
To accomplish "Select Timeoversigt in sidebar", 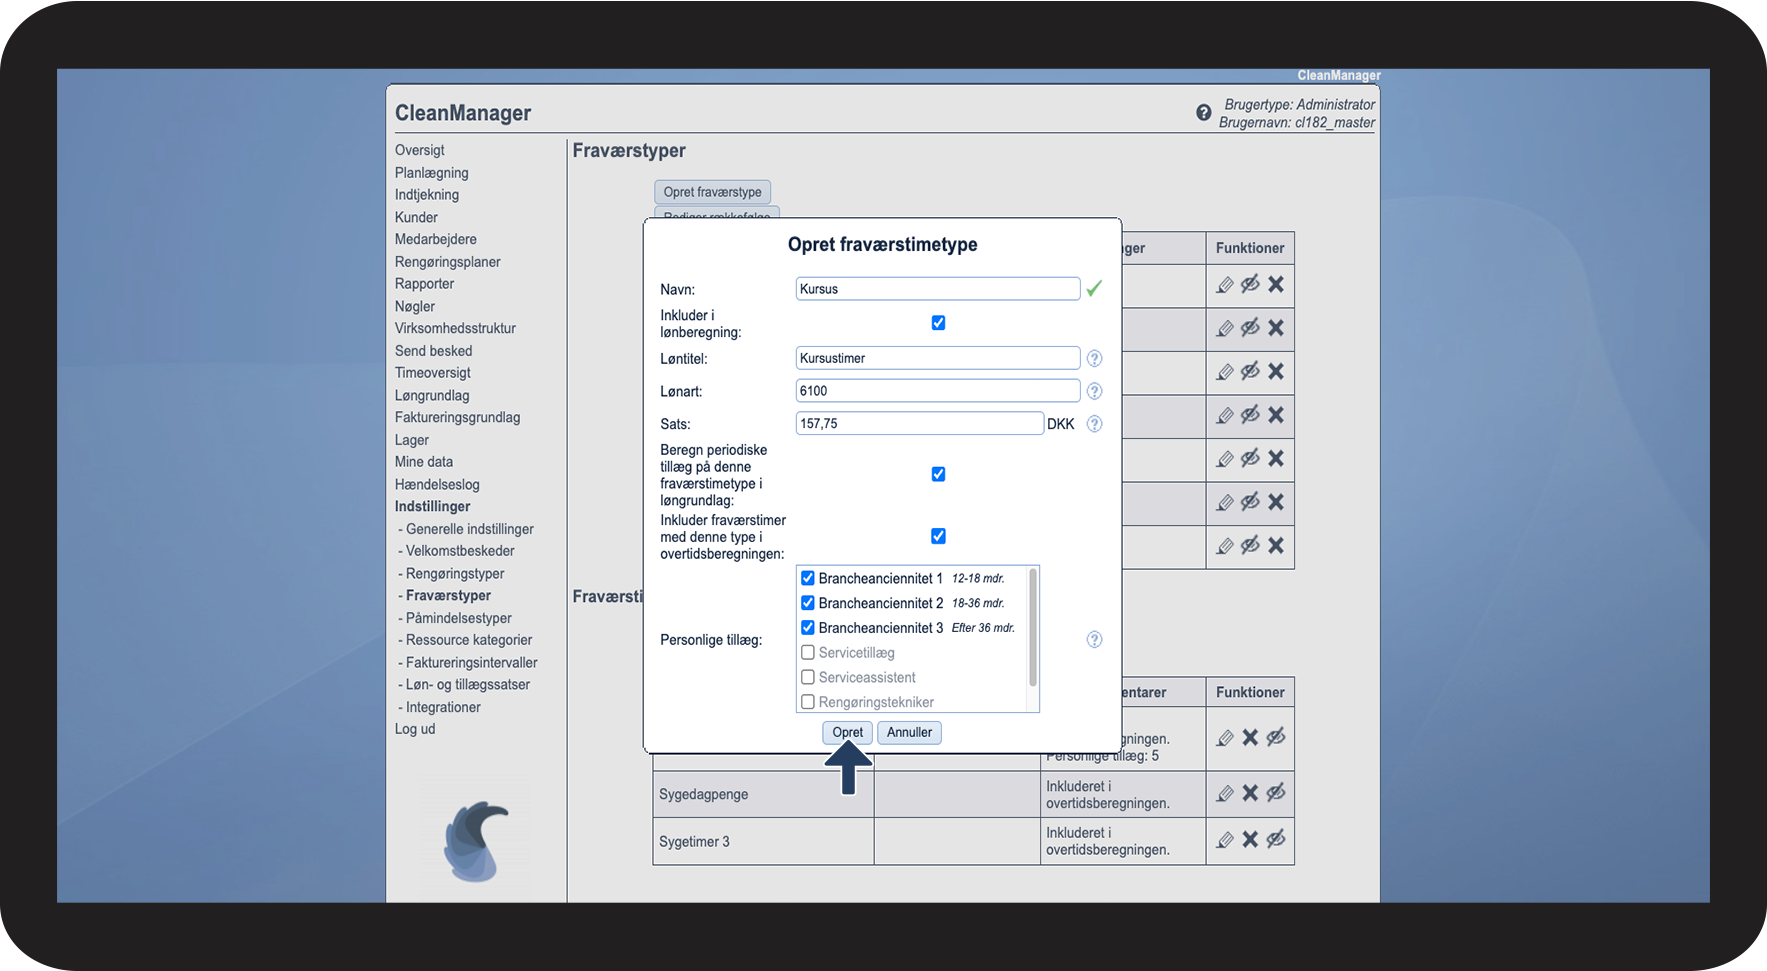I will click(432, 373).
